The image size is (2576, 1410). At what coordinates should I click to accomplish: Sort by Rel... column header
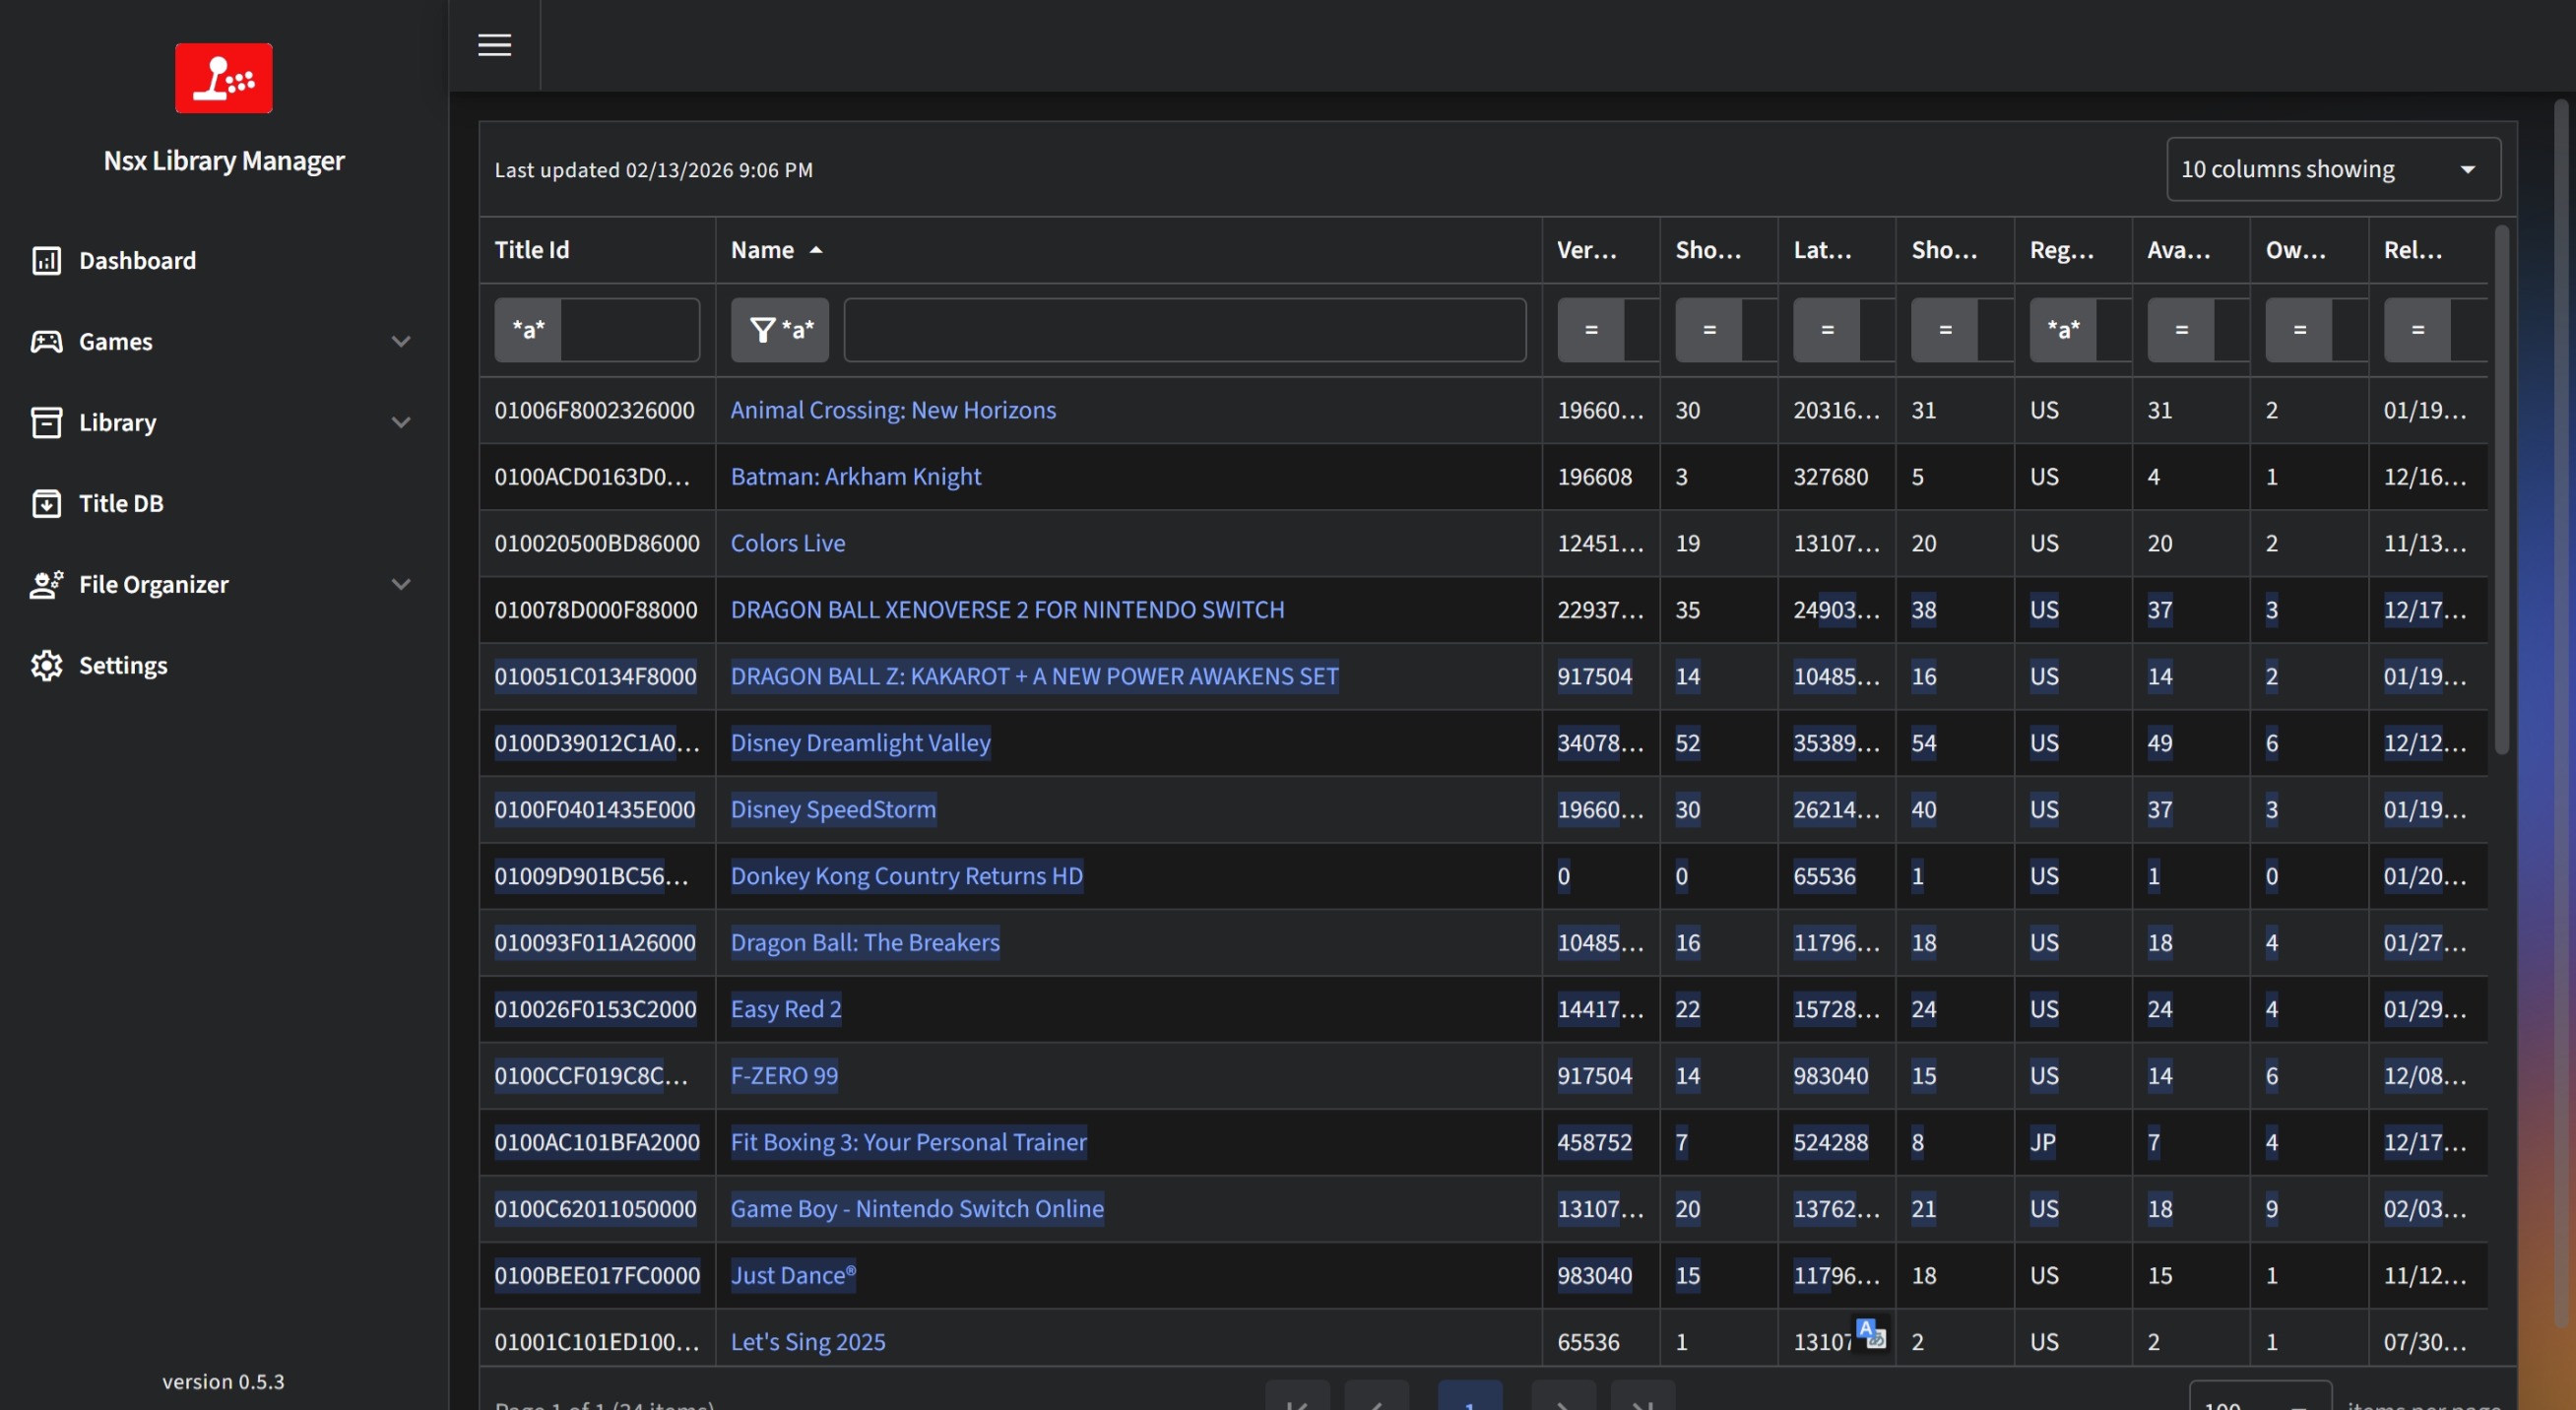pyautogui.click(x=2412, y=250)
